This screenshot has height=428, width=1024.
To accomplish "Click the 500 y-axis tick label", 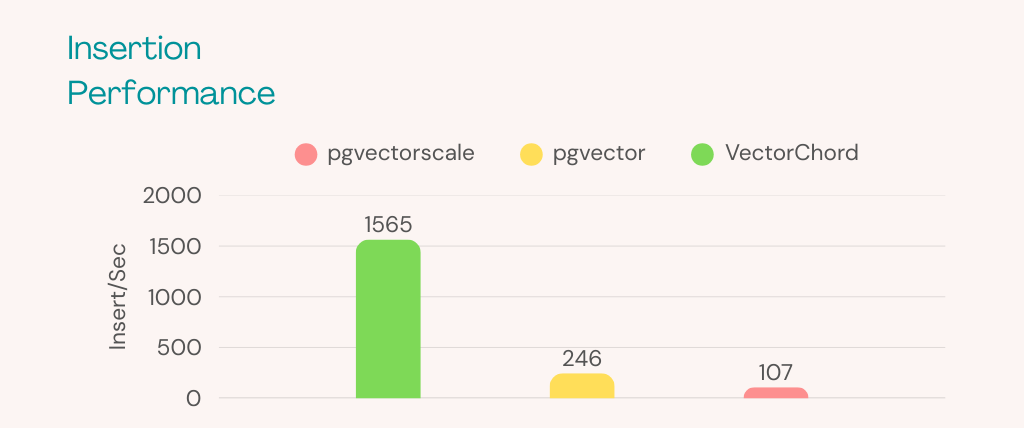I will 179,348.
